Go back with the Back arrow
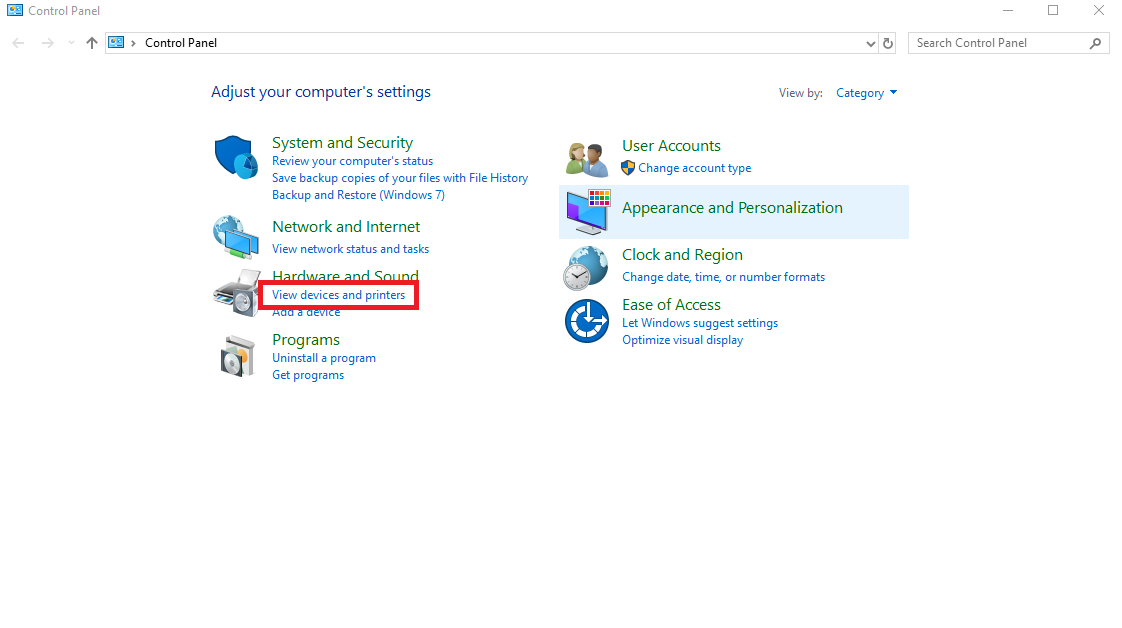Screen dimensions: 1122x628 [19, 43]
